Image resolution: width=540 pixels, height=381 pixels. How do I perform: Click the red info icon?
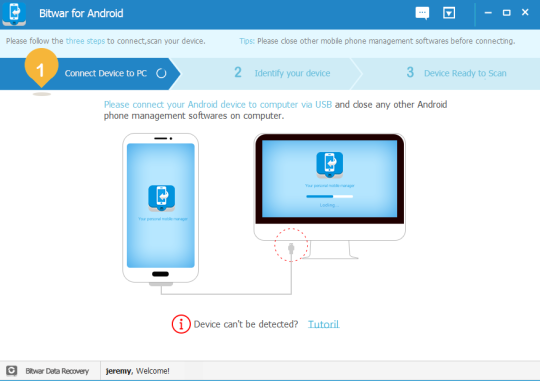[181, 324]
